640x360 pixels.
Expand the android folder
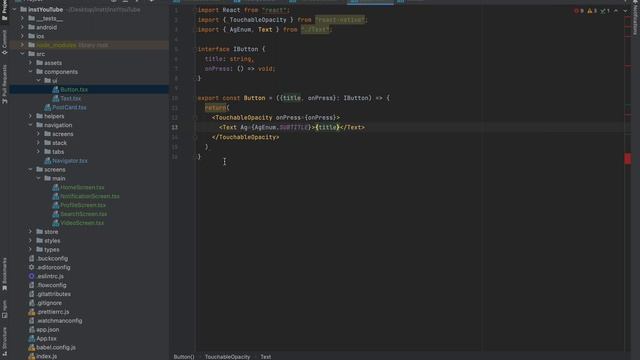(22, 27)
